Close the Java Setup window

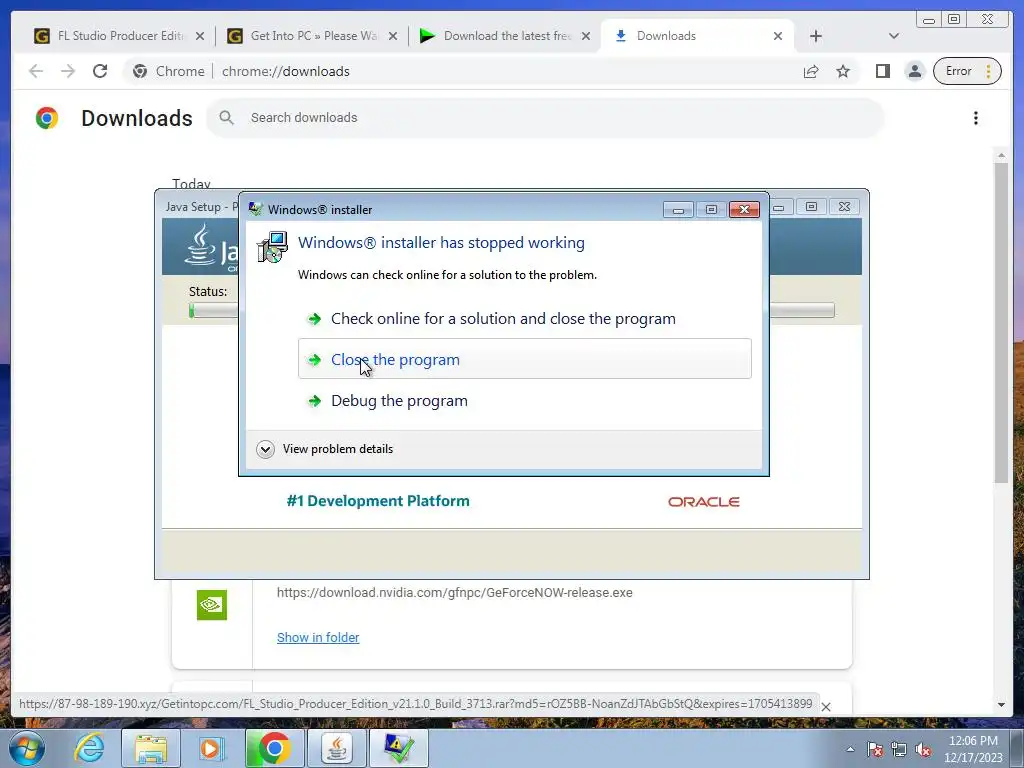tap(844, 207)
